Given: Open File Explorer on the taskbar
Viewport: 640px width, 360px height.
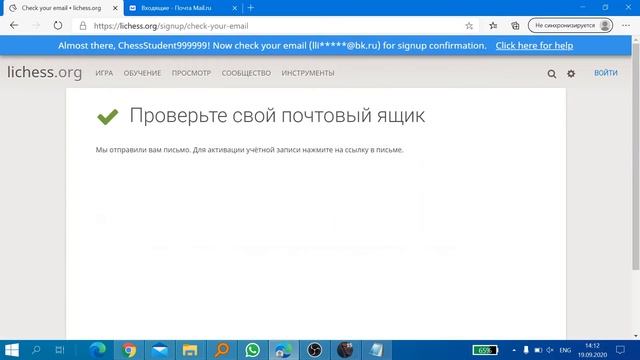Looking at the screenshot, I should click(x=190, y=350).
